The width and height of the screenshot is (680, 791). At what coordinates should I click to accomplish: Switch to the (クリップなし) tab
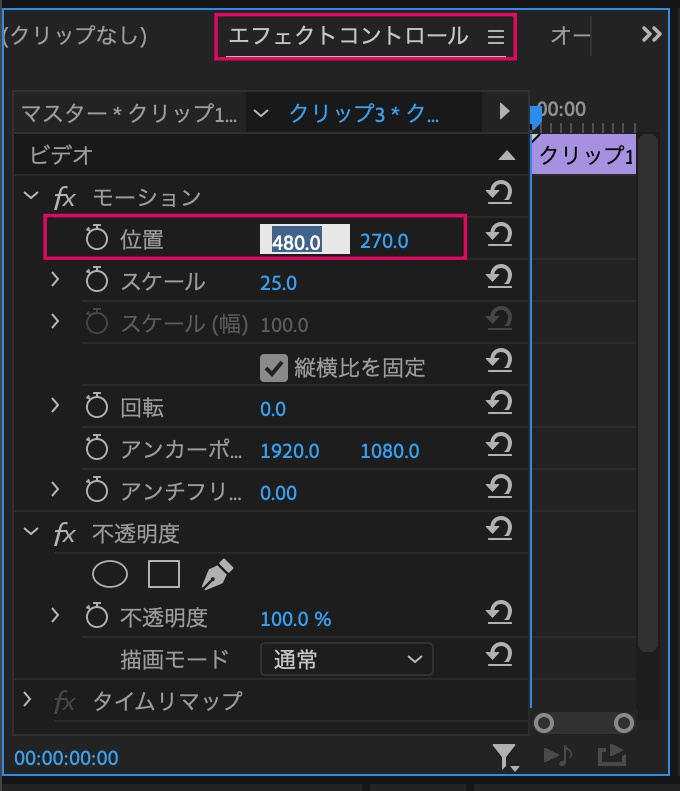75,35
